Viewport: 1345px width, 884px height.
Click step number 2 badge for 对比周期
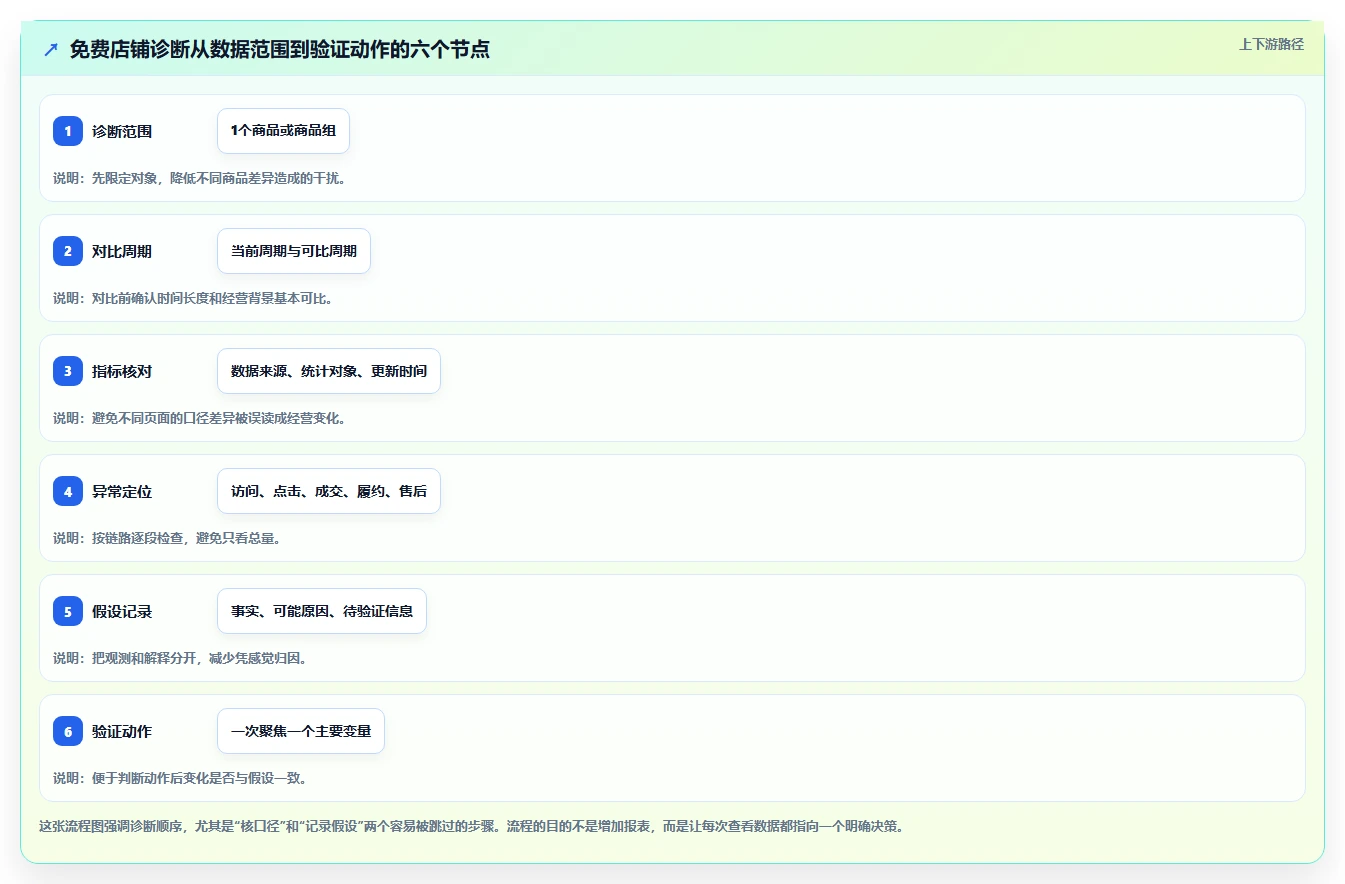click(x=68, y=251)
